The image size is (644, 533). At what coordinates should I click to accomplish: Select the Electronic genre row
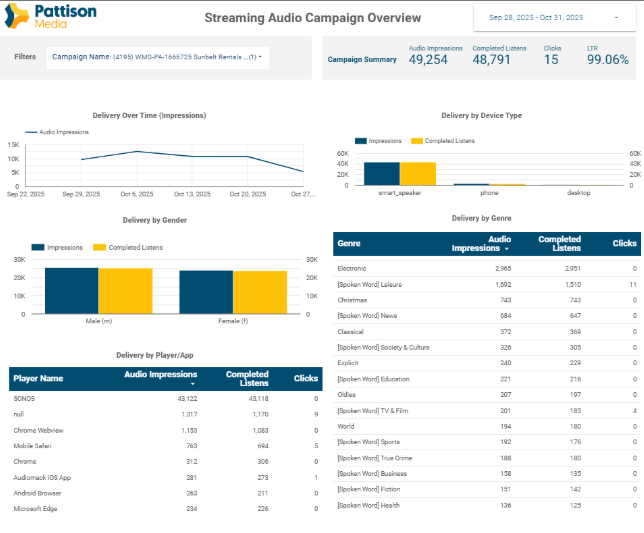tap(487, 269)
